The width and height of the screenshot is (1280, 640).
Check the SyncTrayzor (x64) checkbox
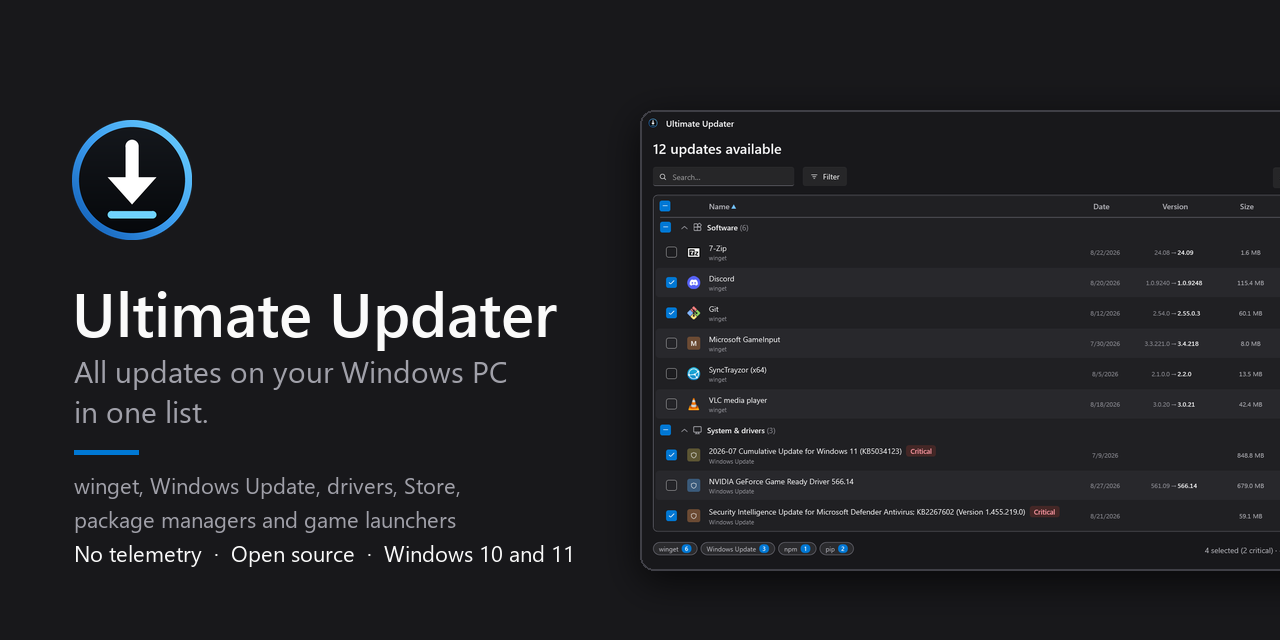672,374
